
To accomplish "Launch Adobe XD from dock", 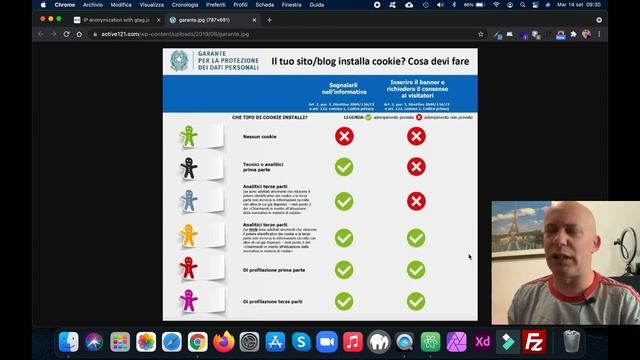I will (482, 342).
